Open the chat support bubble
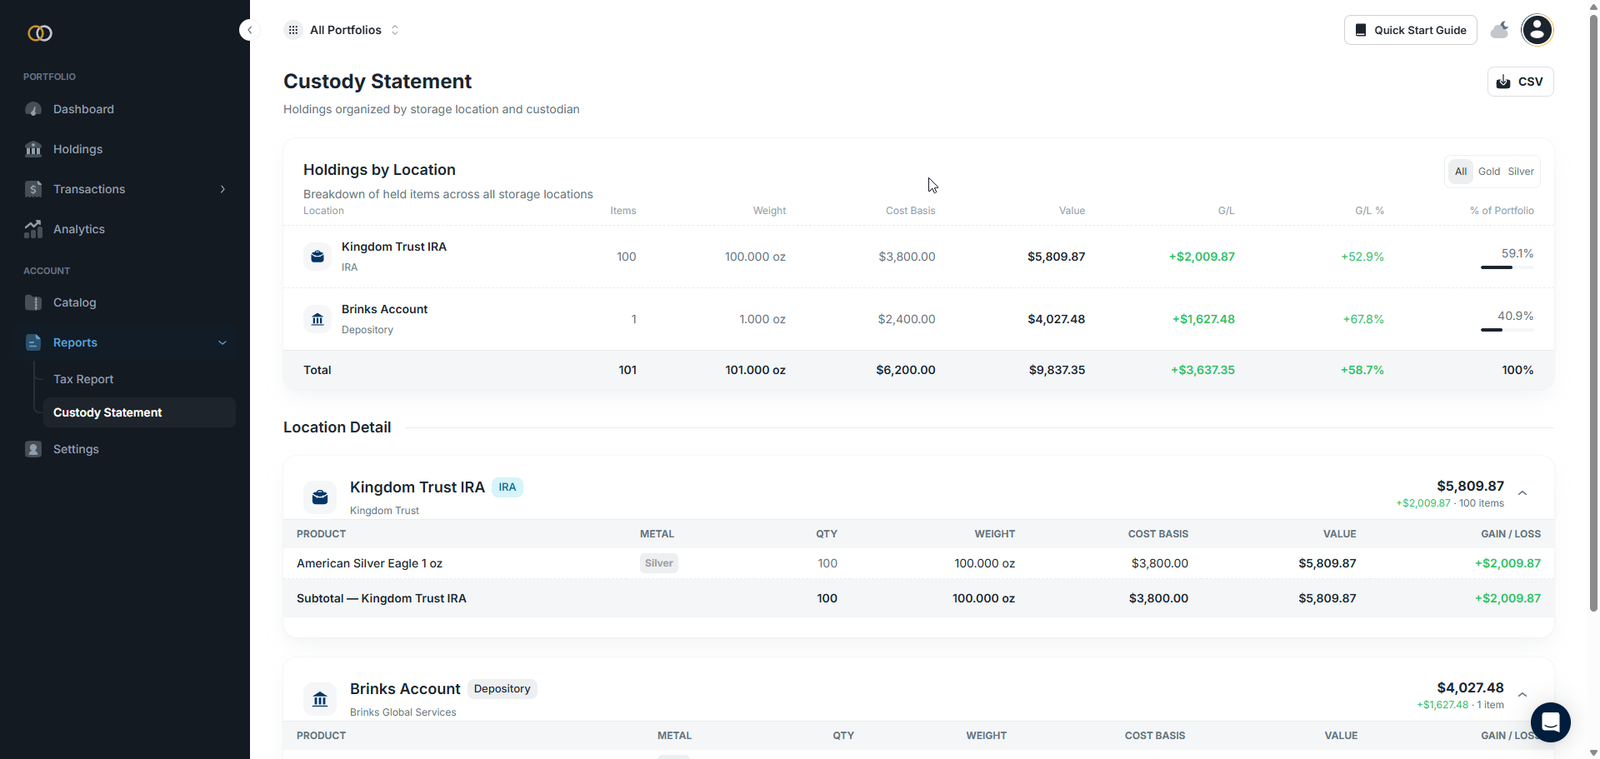 click(1550, 721)
